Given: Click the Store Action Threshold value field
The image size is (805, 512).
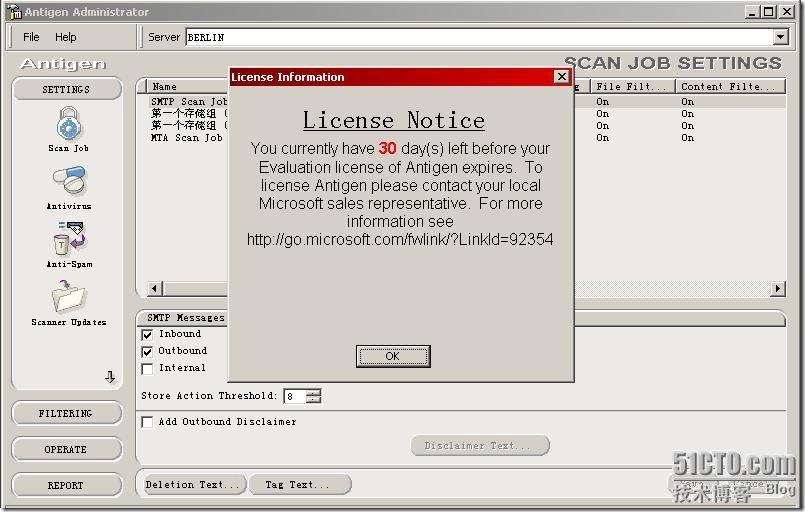Looking at the screenshot, I should pos(295,396).
